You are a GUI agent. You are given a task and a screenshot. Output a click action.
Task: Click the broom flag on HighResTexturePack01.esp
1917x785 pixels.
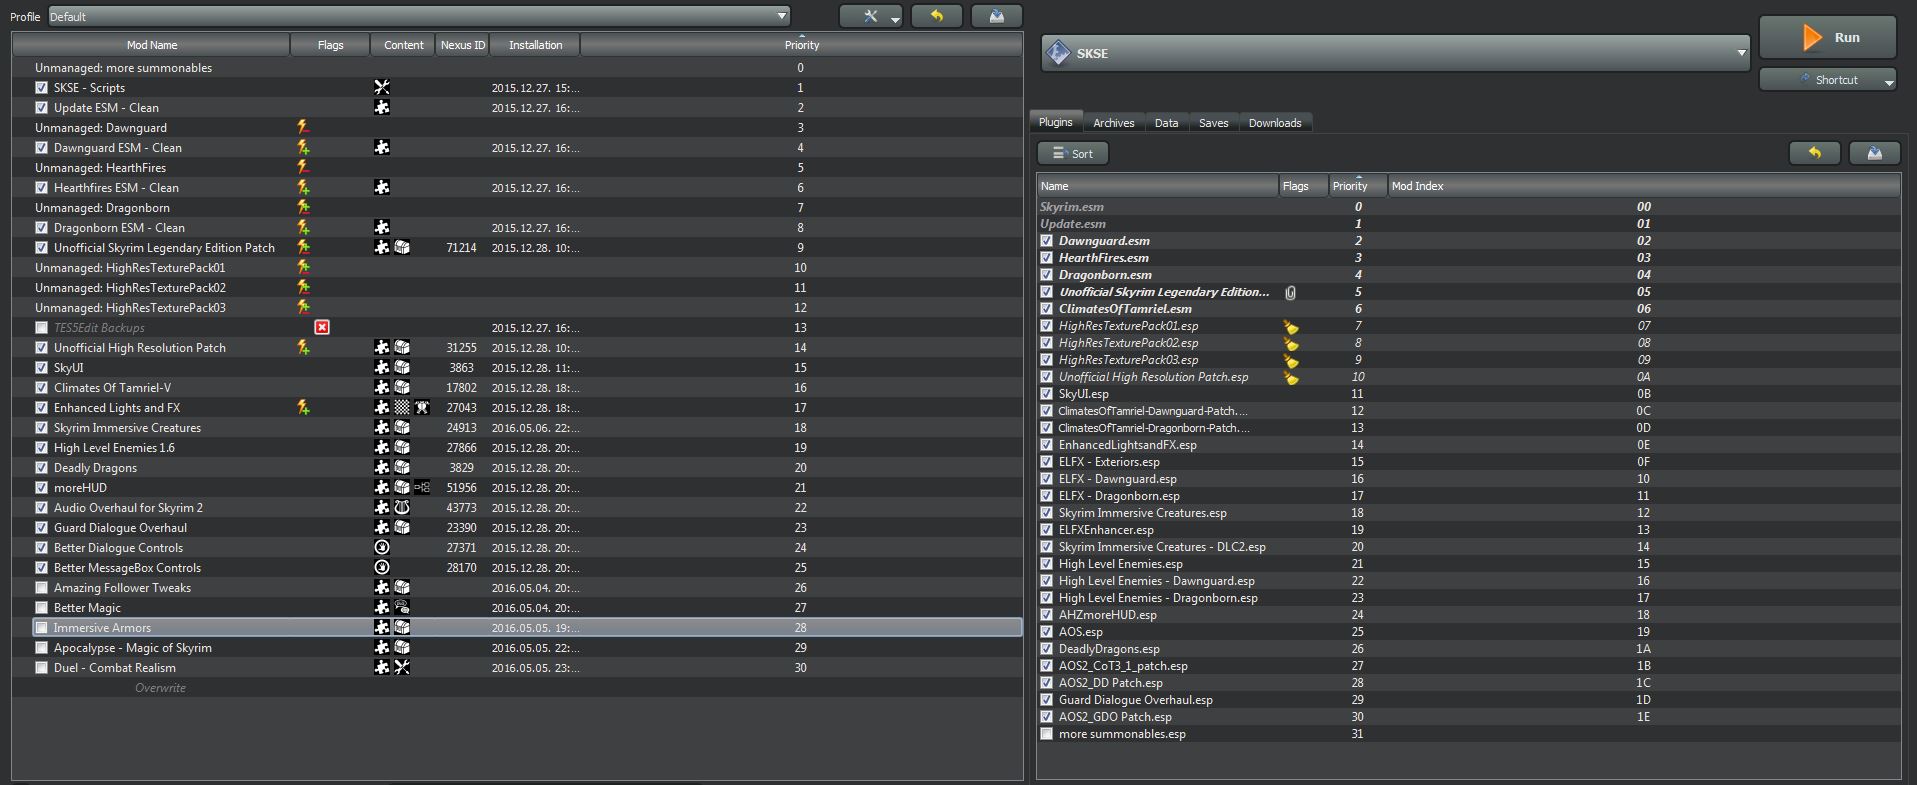point(1291,326)
